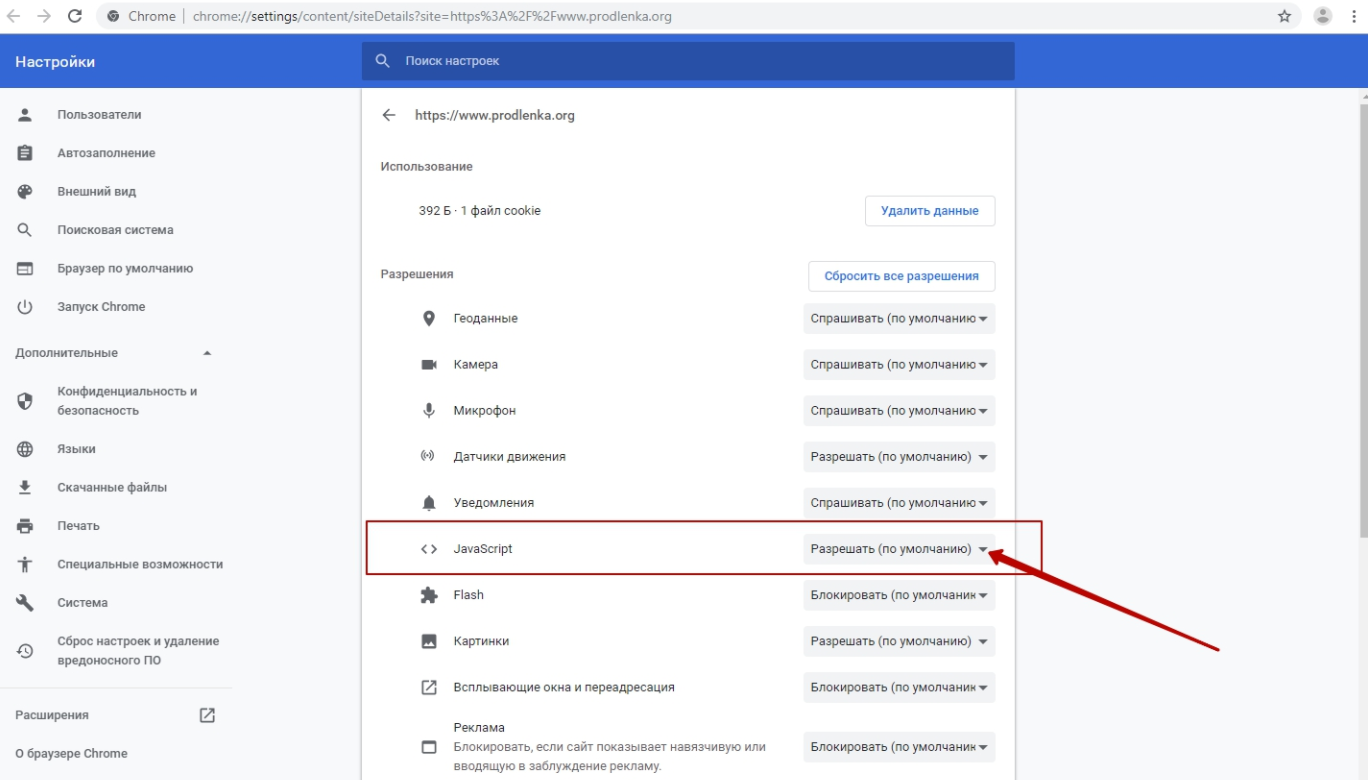Click the shield icon for Конфиденциальность и безопасность
Viewport: 1368px width, 780px height.
(26, 401)
